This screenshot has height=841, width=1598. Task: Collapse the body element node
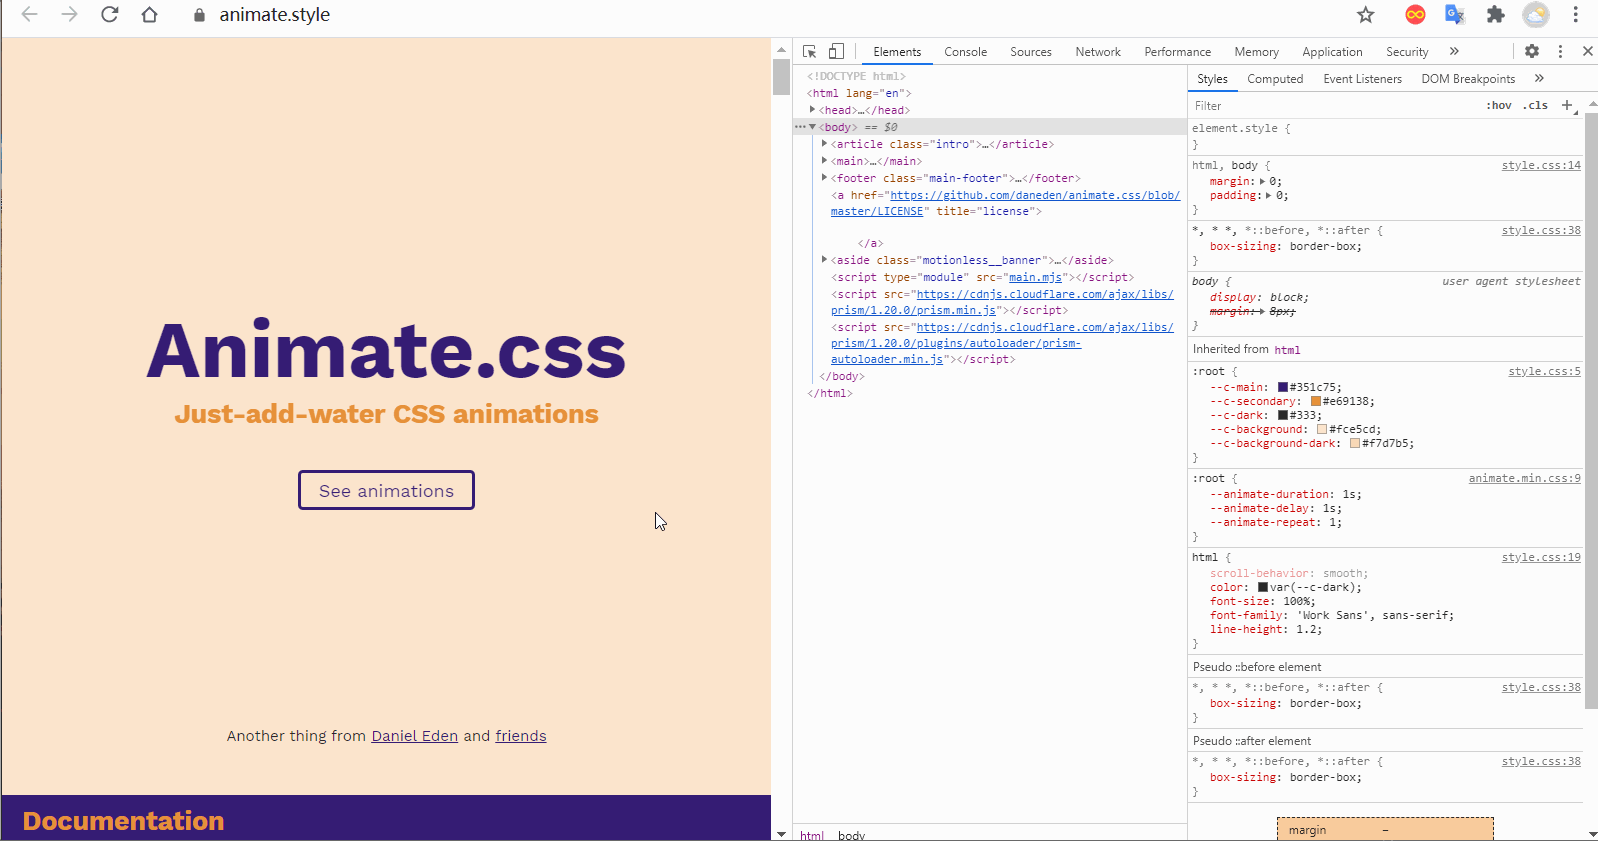(813, 127)
